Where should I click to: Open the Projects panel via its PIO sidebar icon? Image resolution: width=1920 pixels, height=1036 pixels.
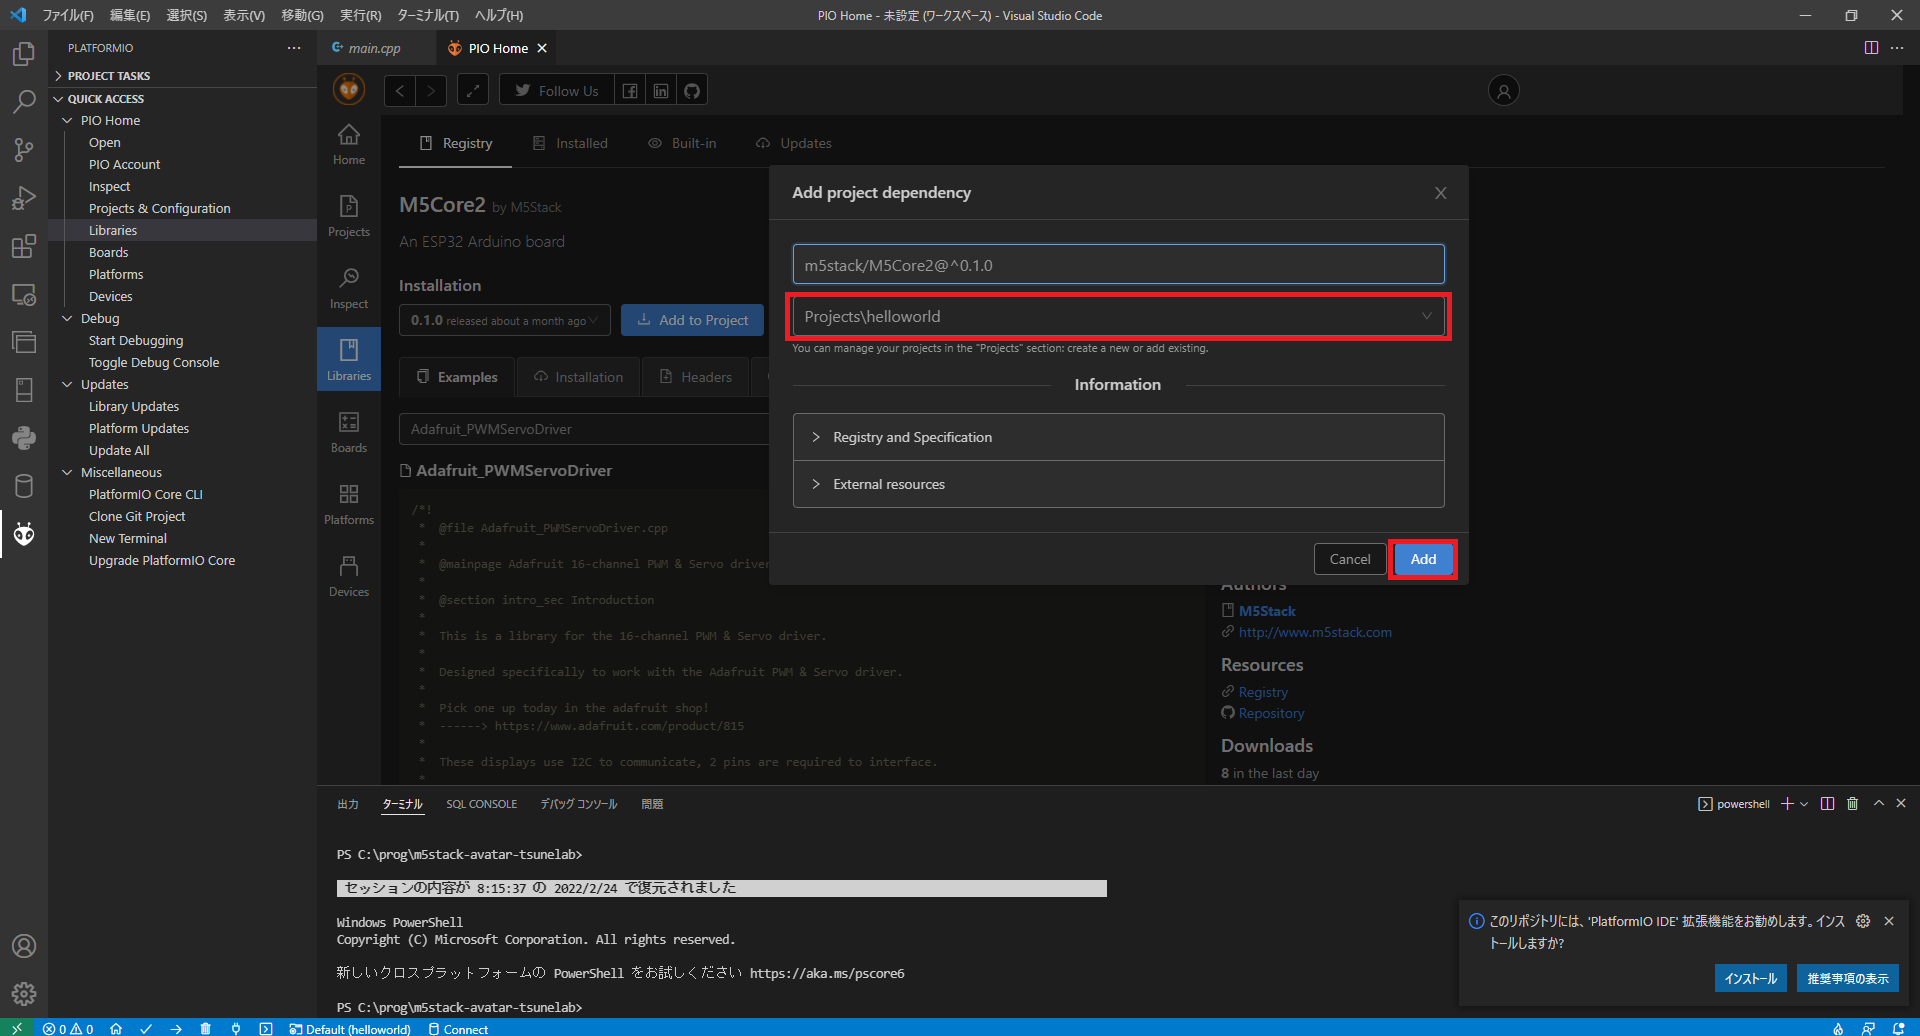point(348,214)
